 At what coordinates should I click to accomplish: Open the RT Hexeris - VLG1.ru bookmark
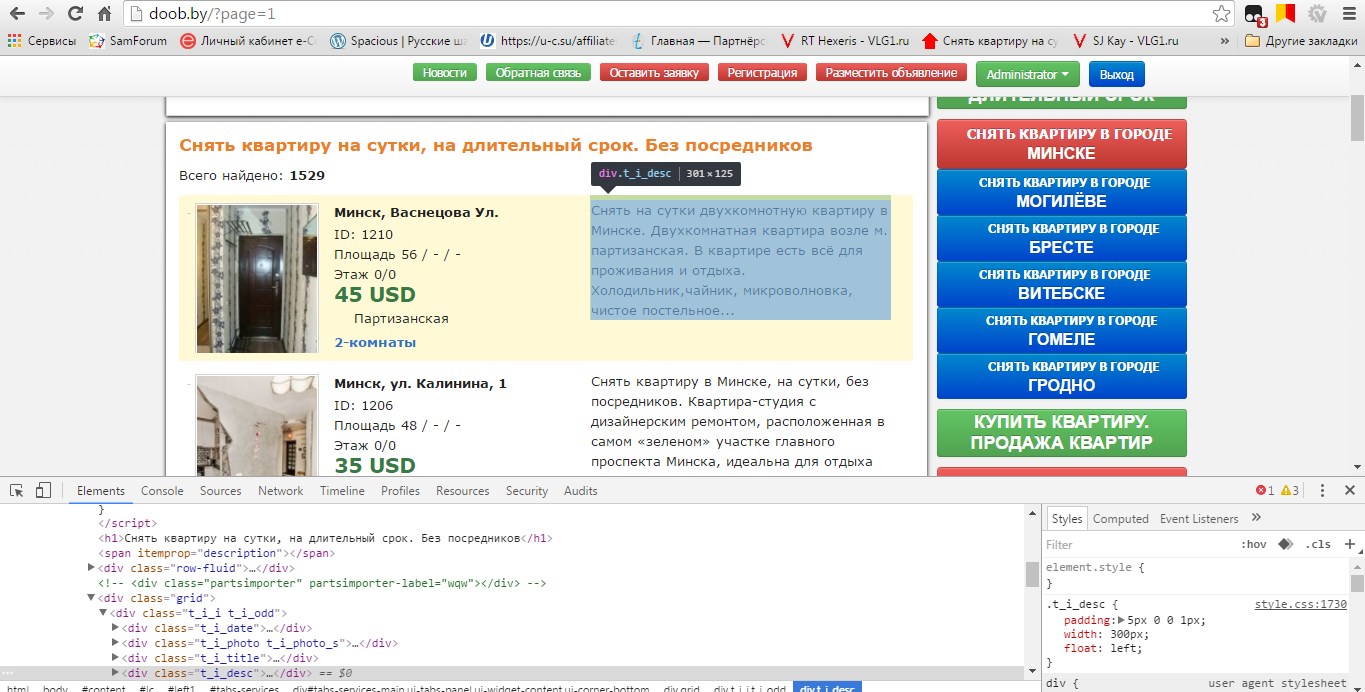(x=845, y=41)
